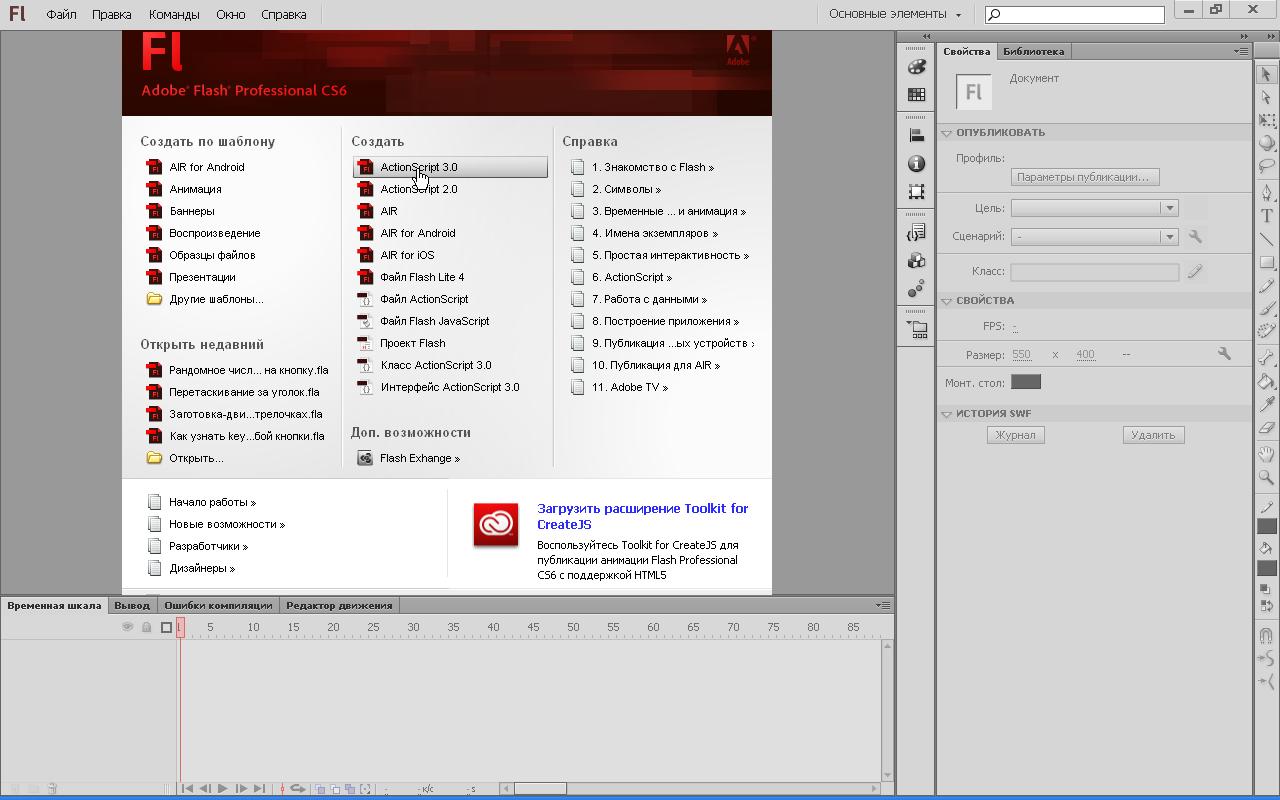This screenshot has height=800, width=1280.
Task: Open the Команды menu
Action: click(173, 15)
